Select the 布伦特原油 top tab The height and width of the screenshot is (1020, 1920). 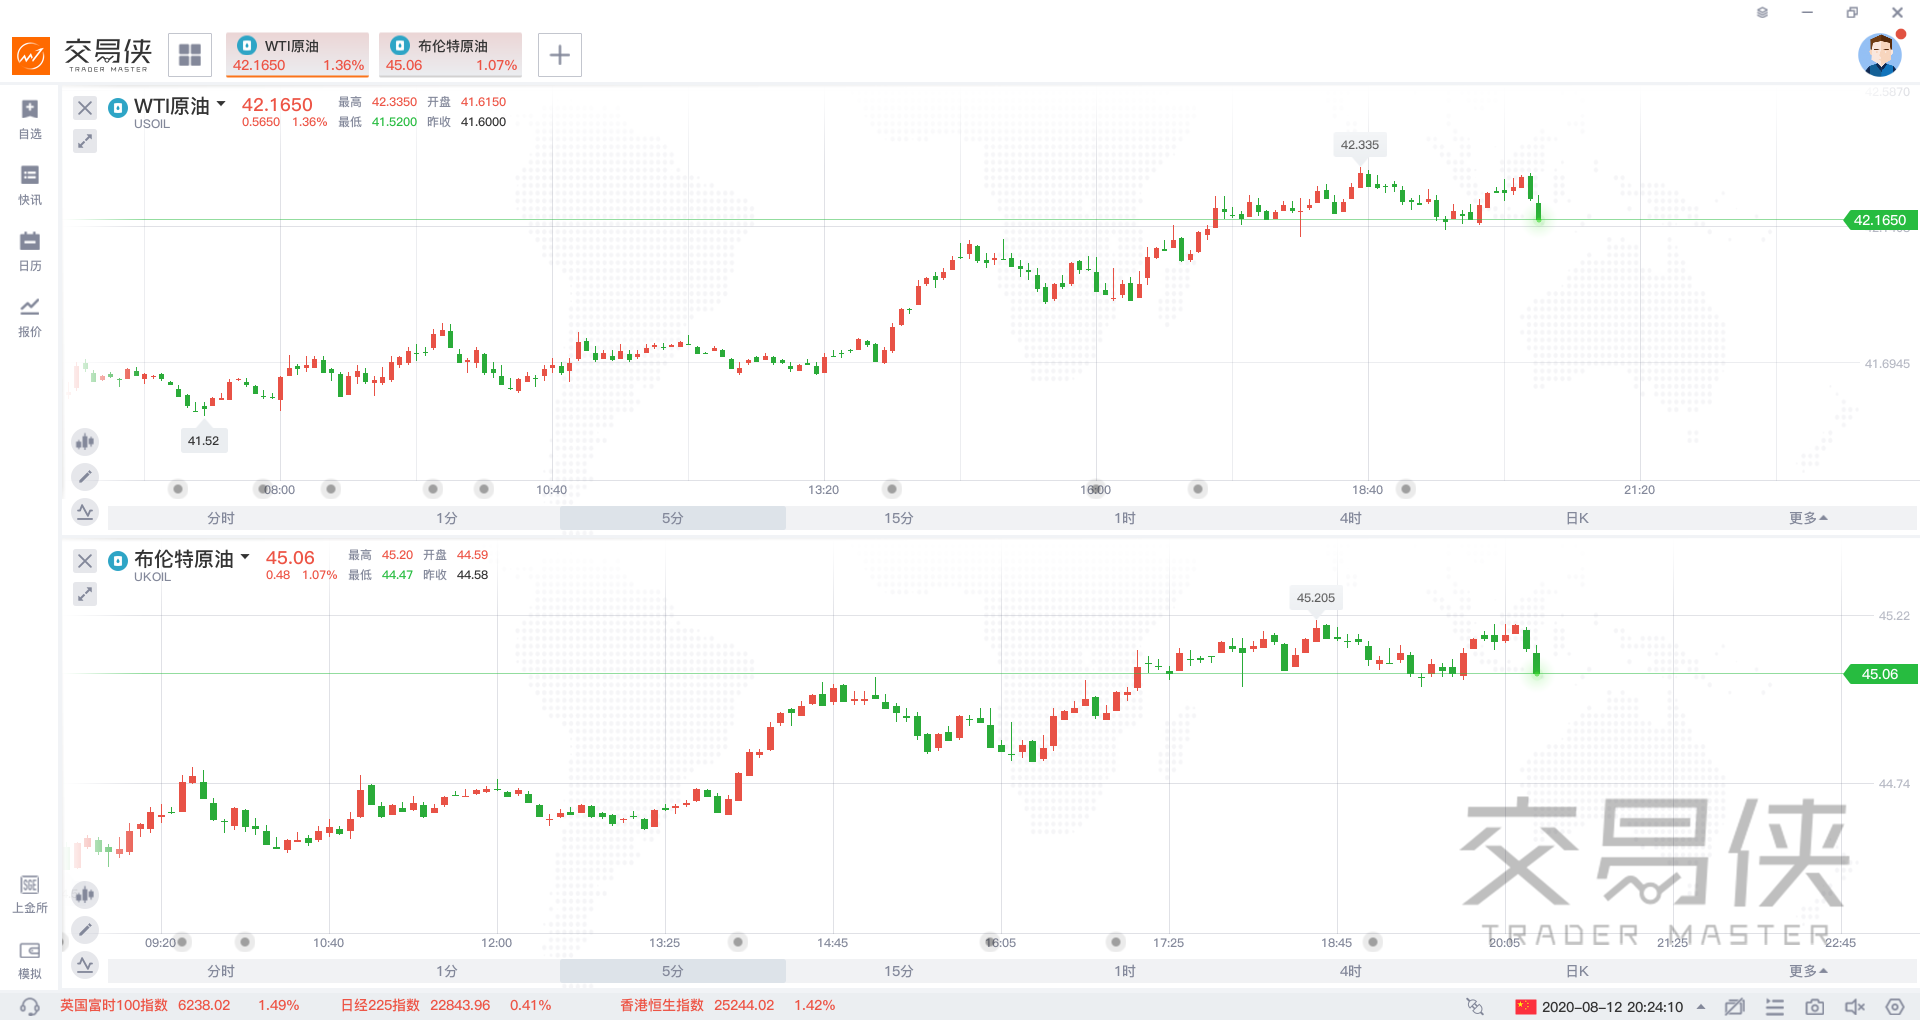(450, 55)
